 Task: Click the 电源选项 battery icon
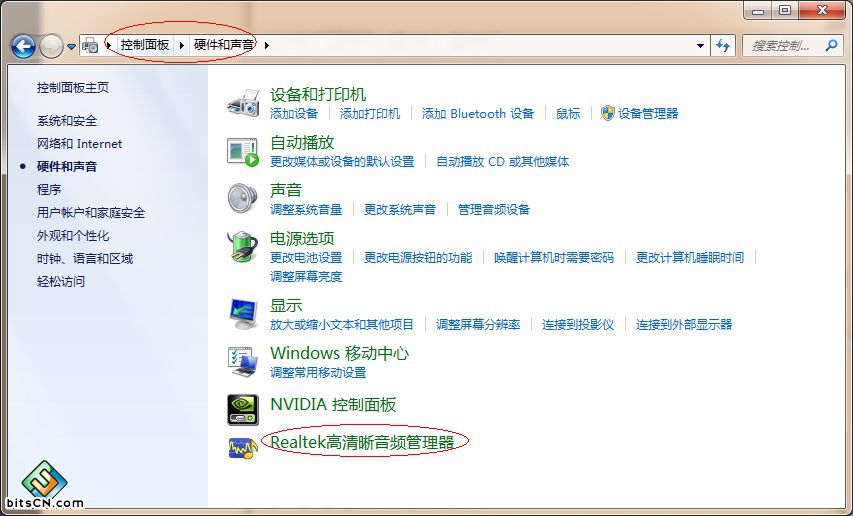tap(243, 247)
